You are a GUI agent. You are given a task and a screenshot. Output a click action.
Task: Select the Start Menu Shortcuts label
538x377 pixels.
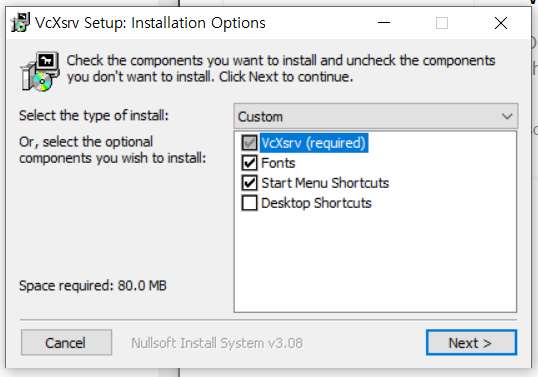point(325,183)
